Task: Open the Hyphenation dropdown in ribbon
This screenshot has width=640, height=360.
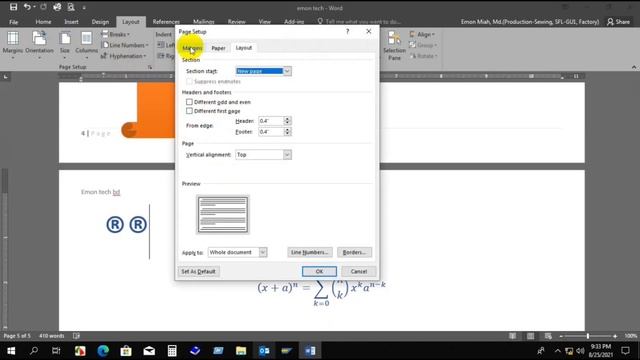Action: click(123, 56)
